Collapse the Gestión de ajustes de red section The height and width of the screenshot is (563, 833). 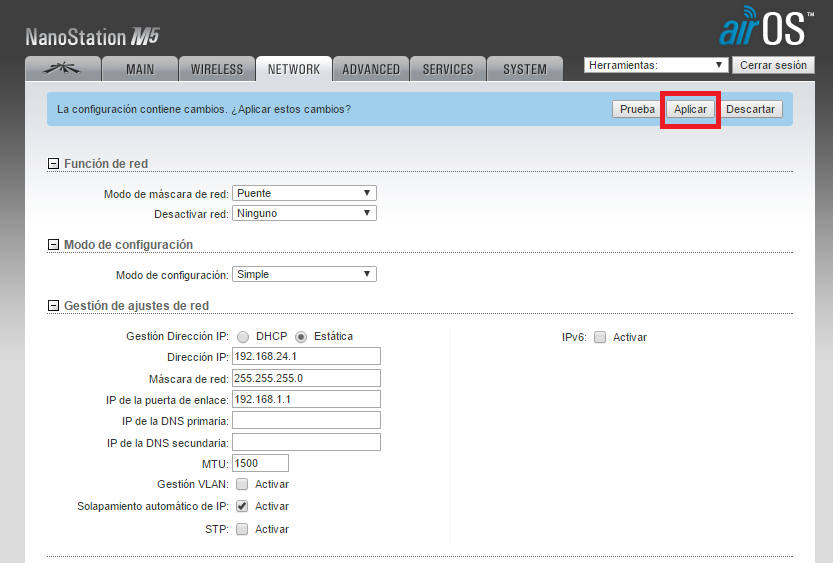click(53, 305)
